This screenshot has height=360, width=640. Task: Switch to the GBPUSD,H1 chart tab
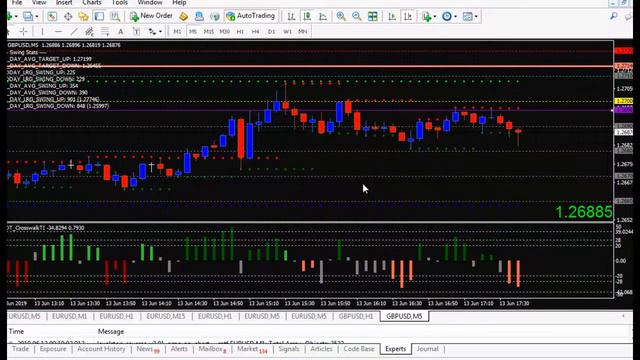coord(356,316)
